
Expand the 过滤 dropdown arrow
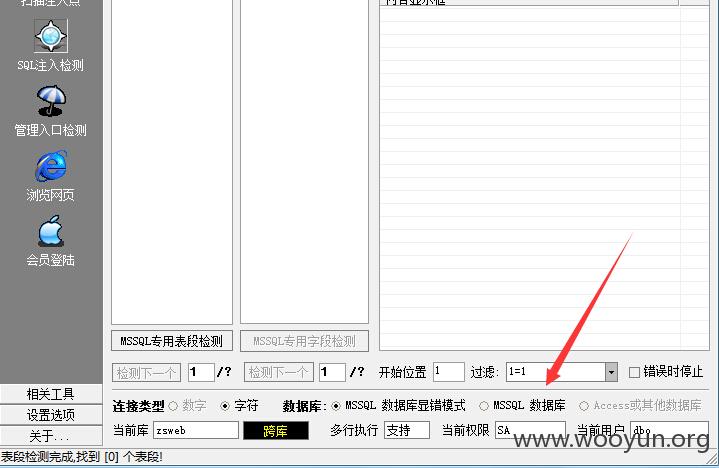(x=611, y=372)
